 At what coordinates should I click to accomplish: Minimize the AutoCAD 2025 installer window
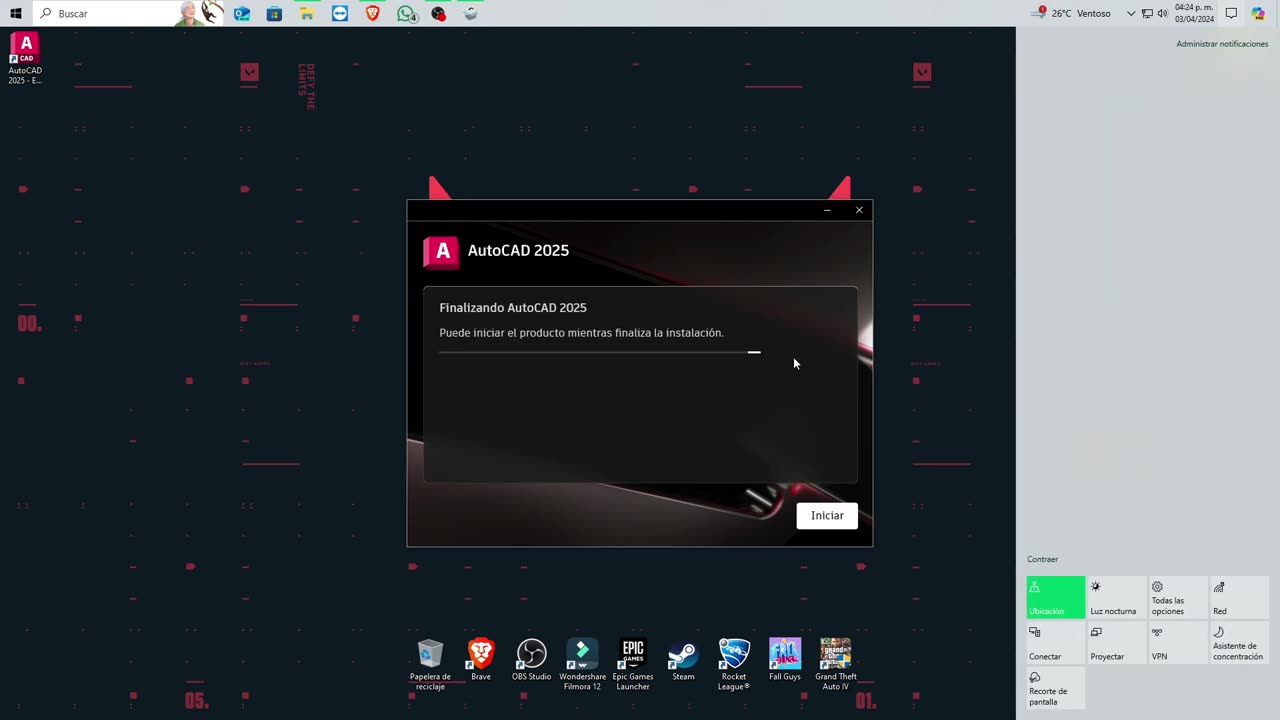[x=827, y=210]
